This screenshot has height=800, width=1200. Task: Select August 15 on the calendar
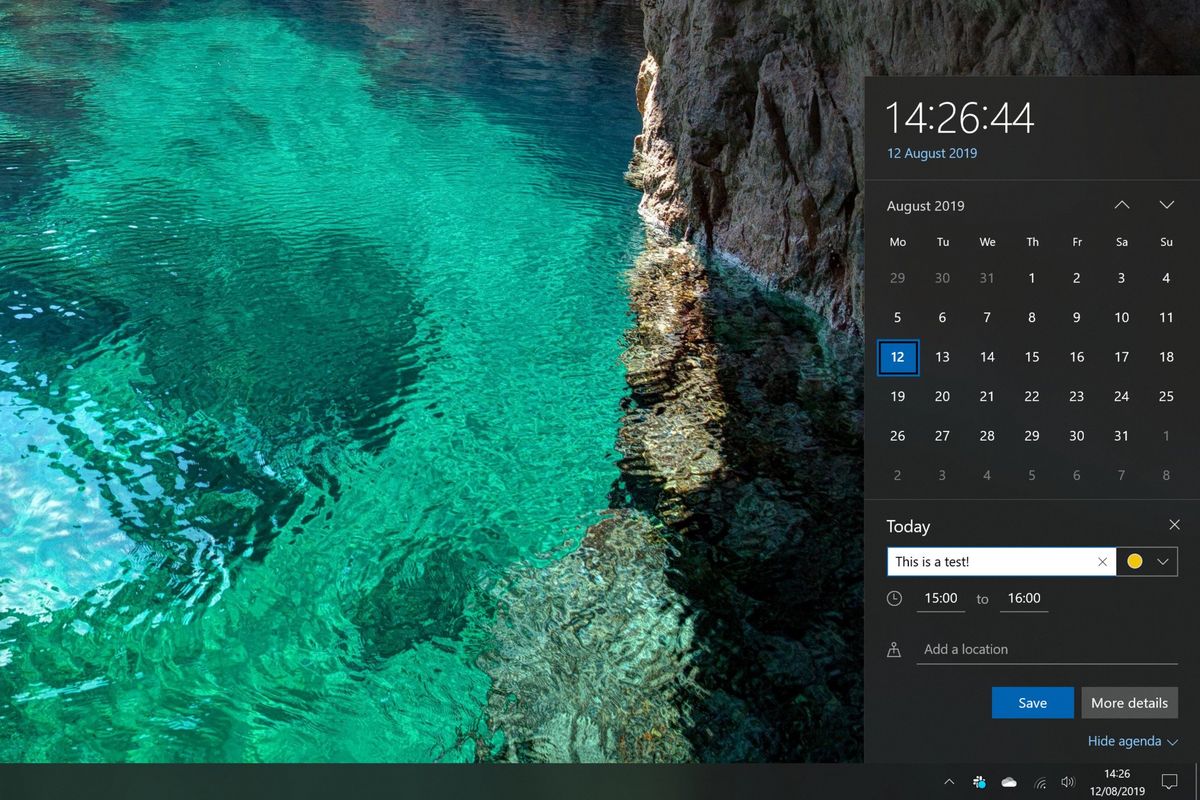(1032, 357)
